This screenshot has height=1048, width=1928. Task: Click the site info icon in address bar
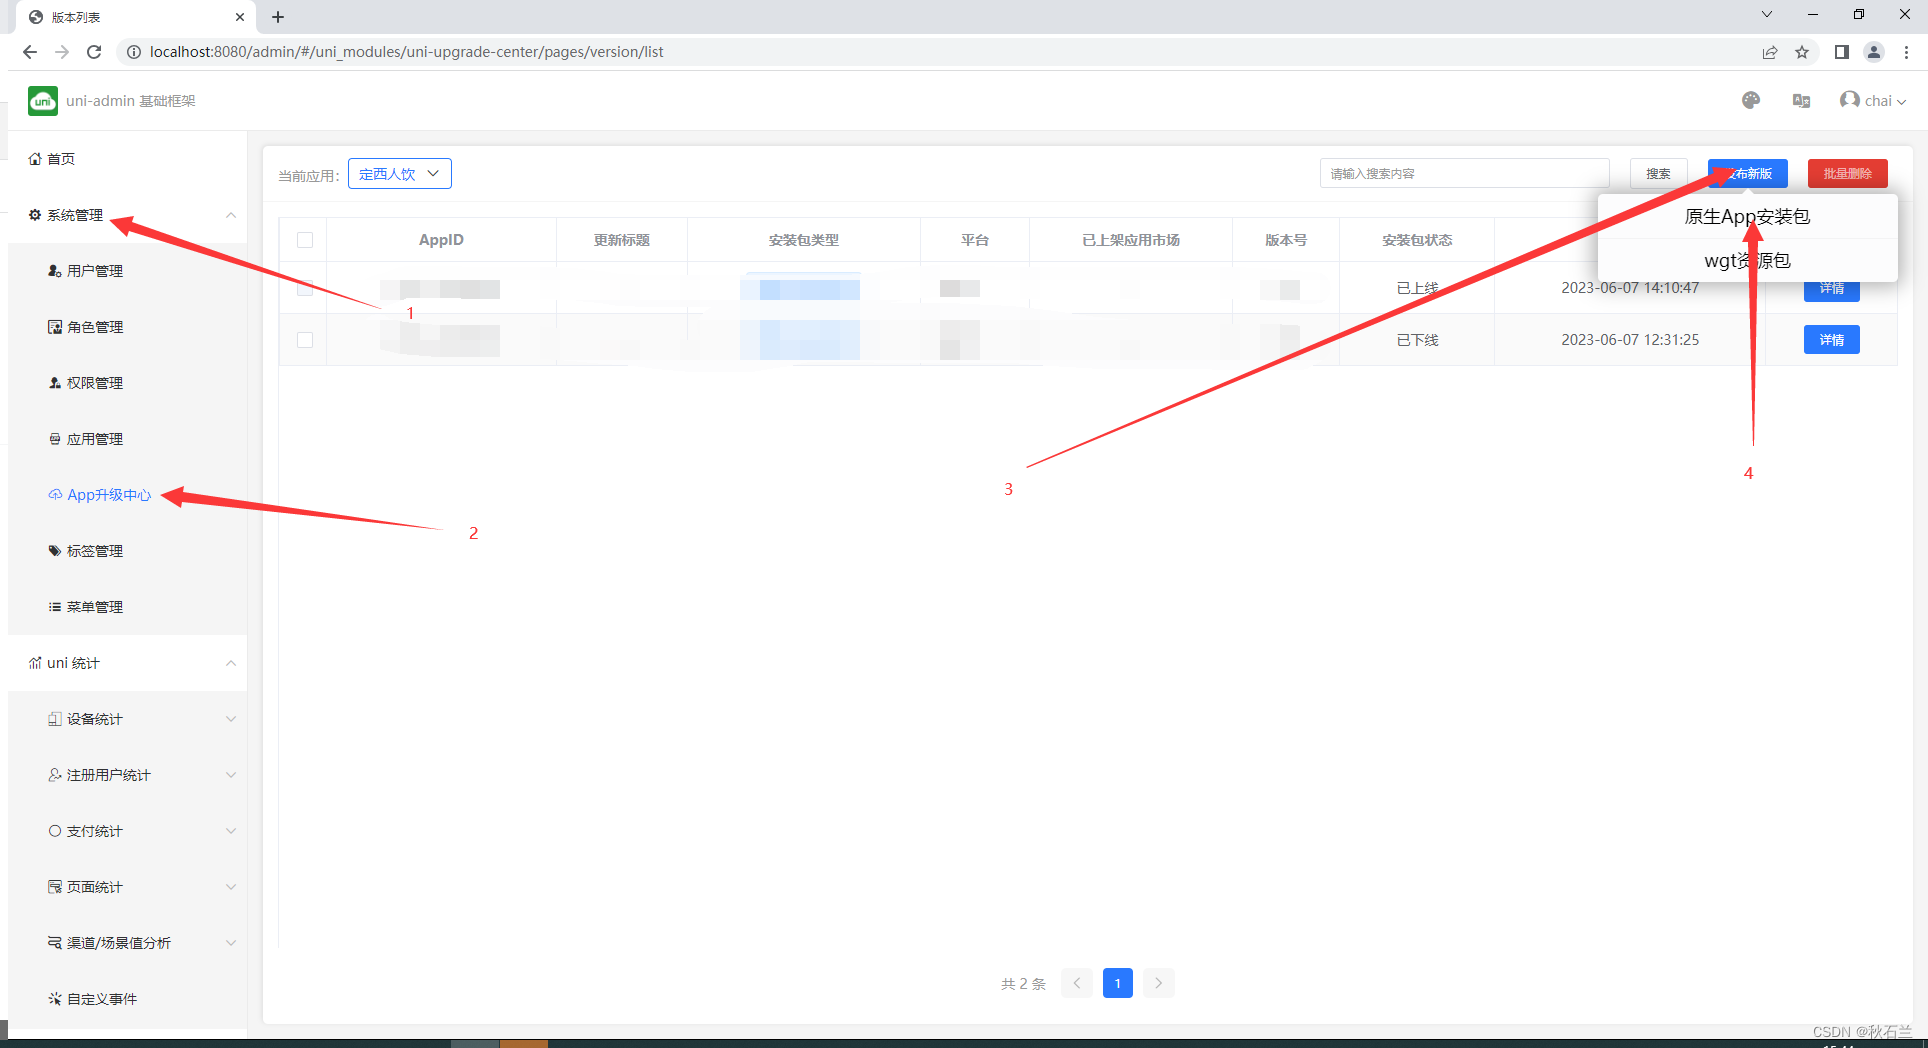[133, 52]
